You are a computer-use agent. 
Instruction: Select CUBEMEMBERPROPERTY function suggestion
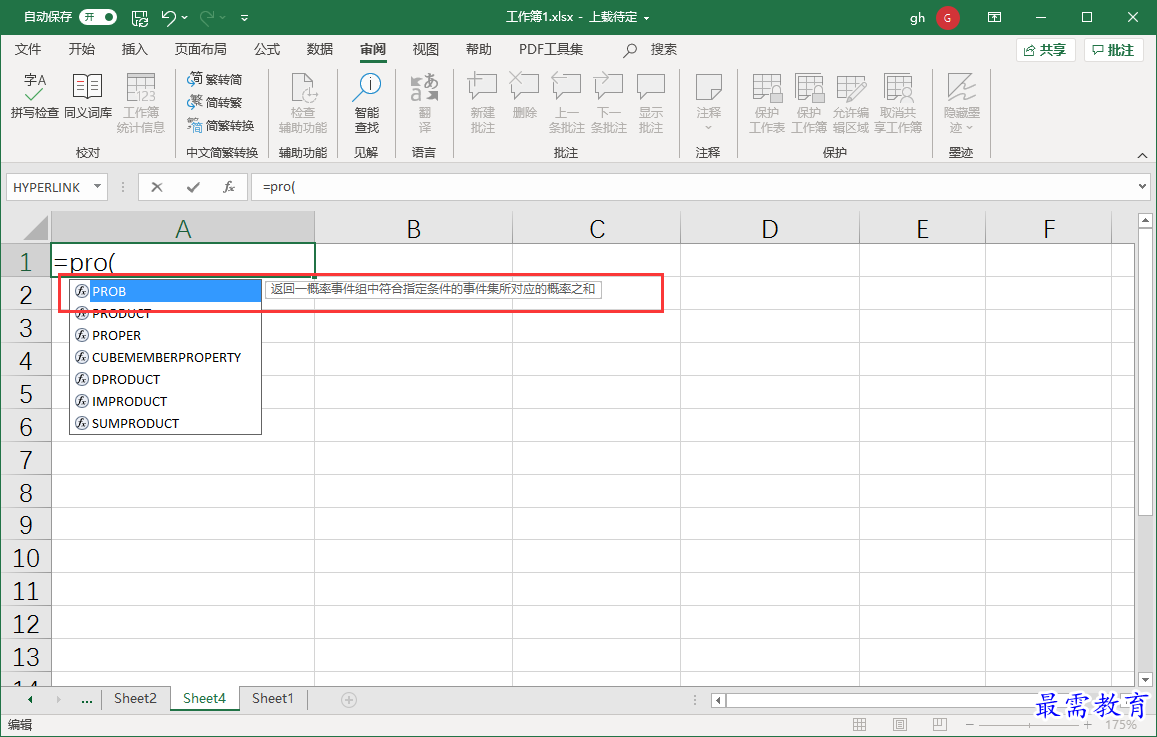(165, 357)
